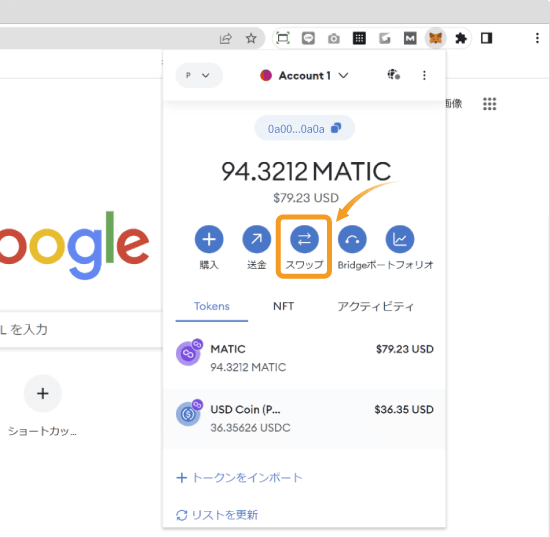Click the gray refresh-square extension icon
Image resolution: width=550 pixels, height=538 pixels.
384,38
